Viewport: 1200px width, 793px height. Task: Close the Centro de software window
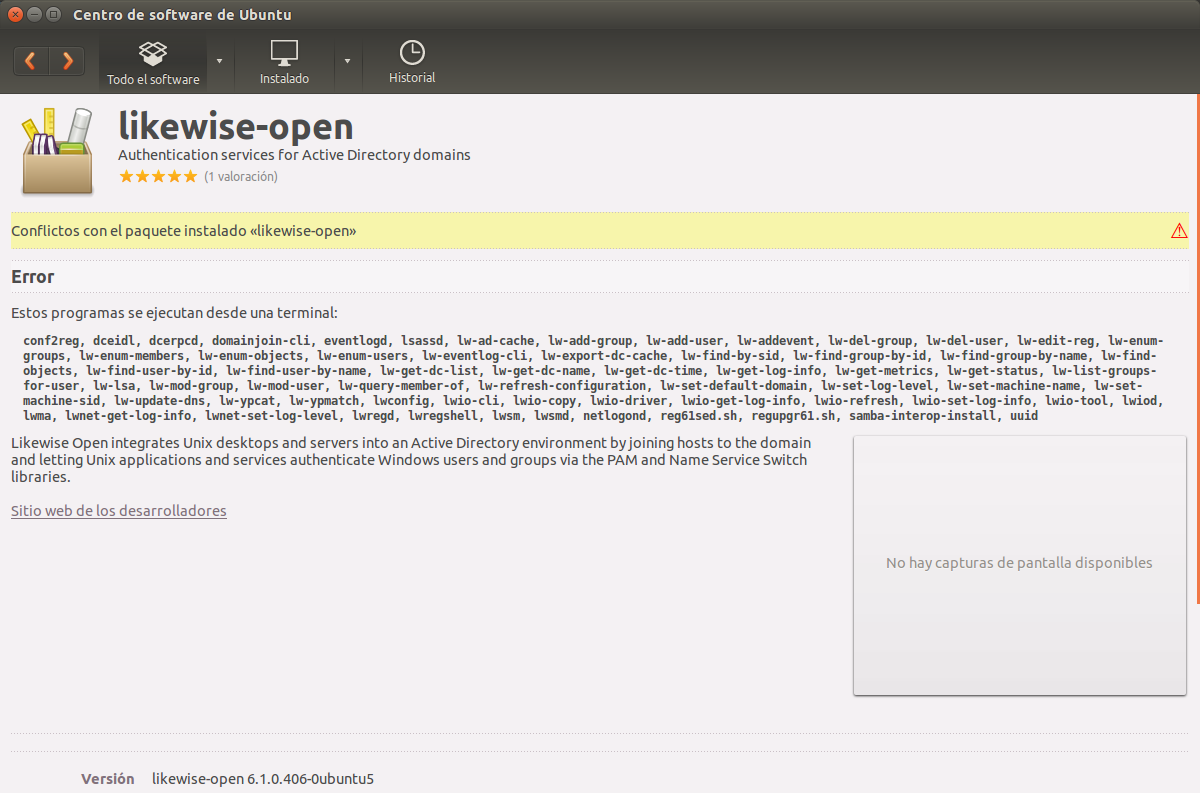(x=14, y=15)
